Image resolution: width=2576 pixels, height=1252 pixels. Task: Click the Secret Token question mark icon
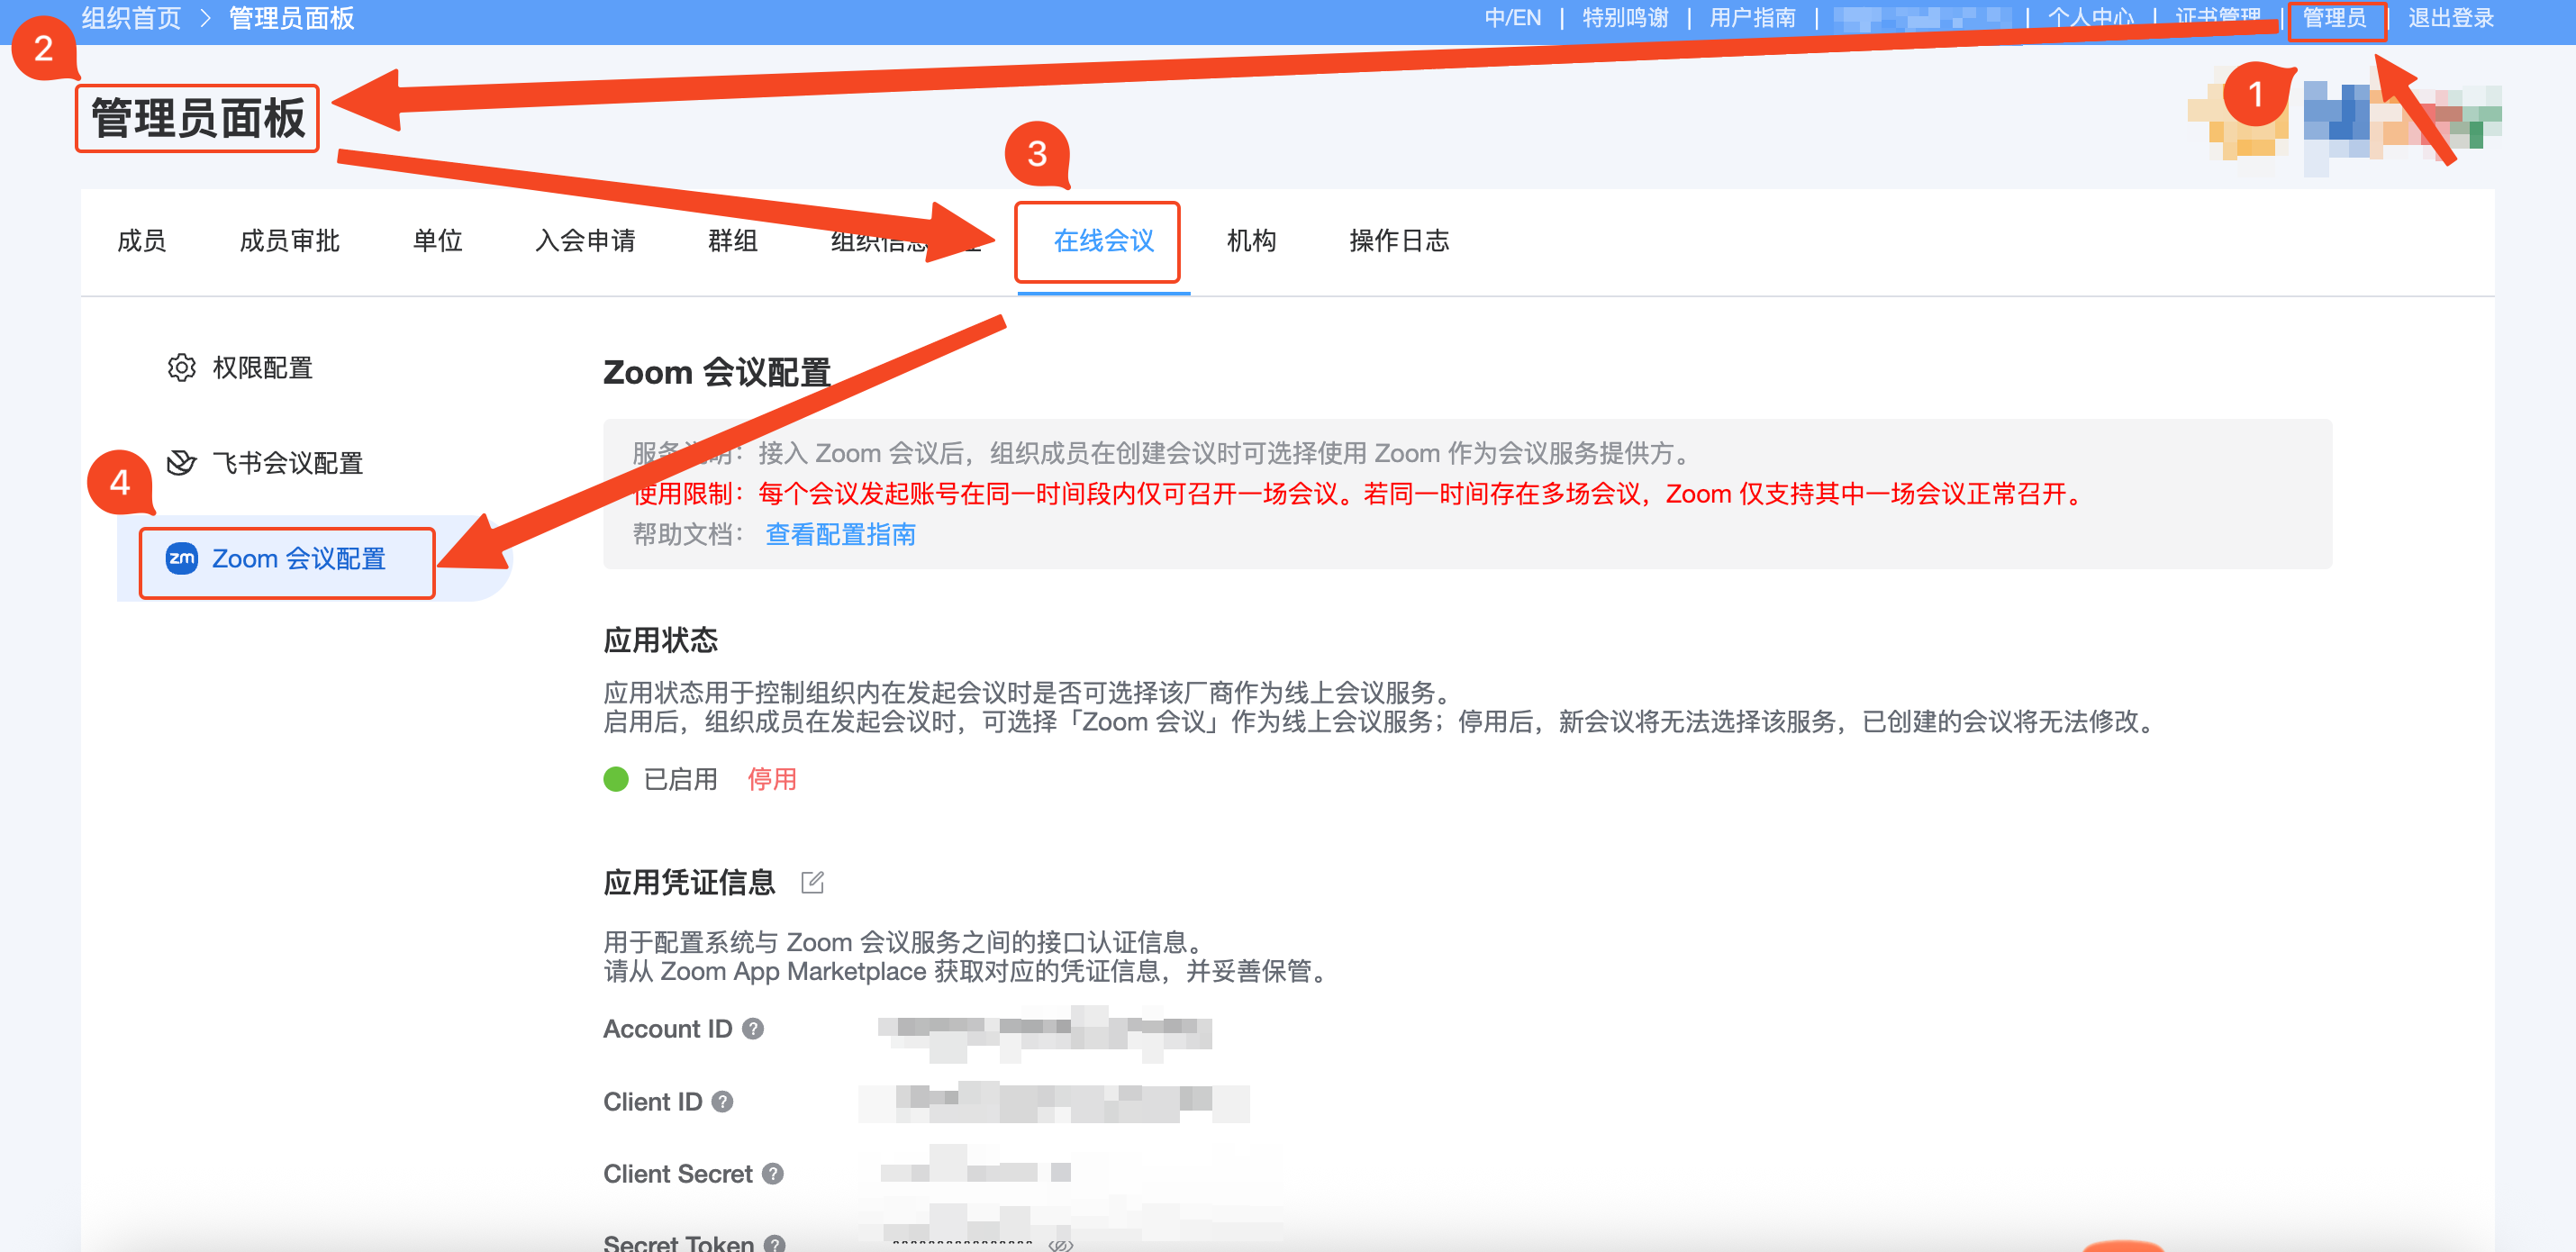tap(773, 1242)
